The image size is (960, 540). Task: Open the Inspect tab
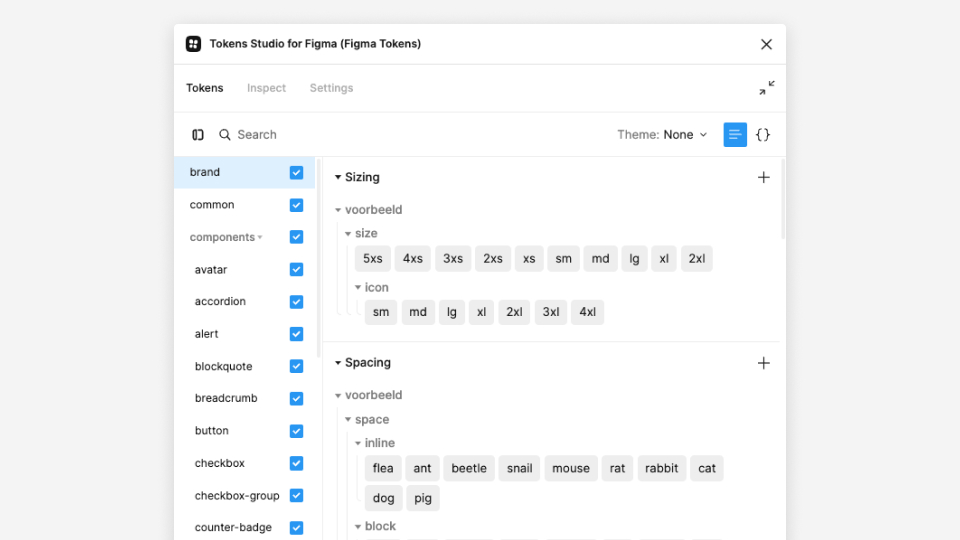click(x=266, y=88)
